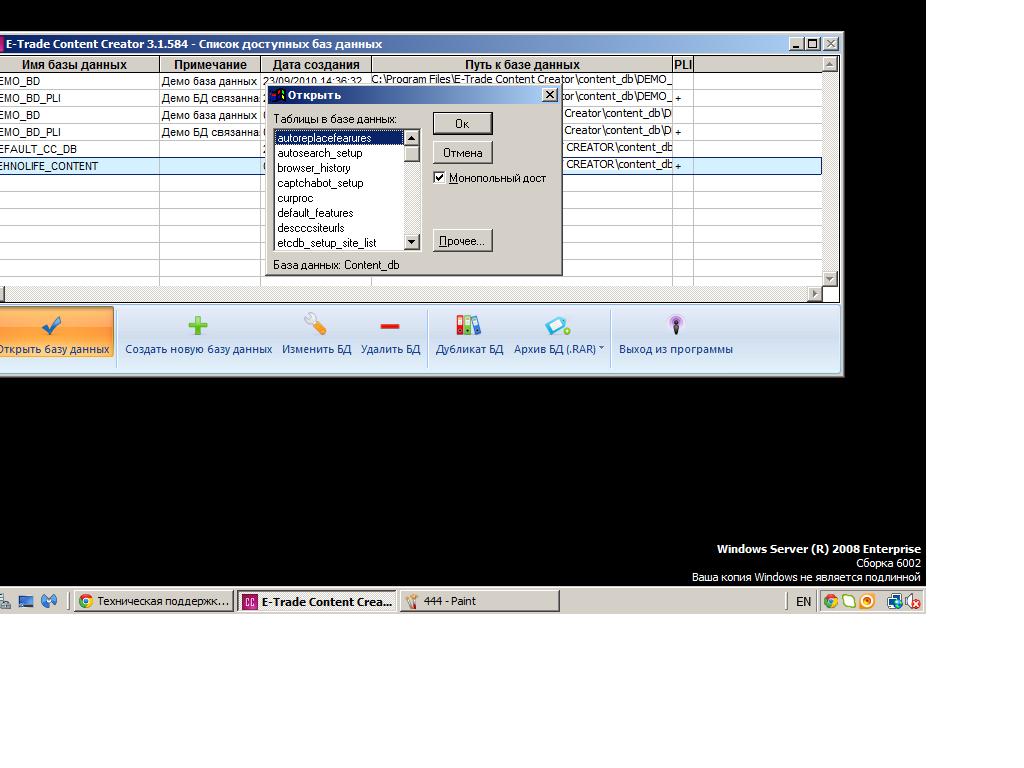1024x768 pixels.
Task: Click the Дубликат БД binders icon
Action: (468, 325)
